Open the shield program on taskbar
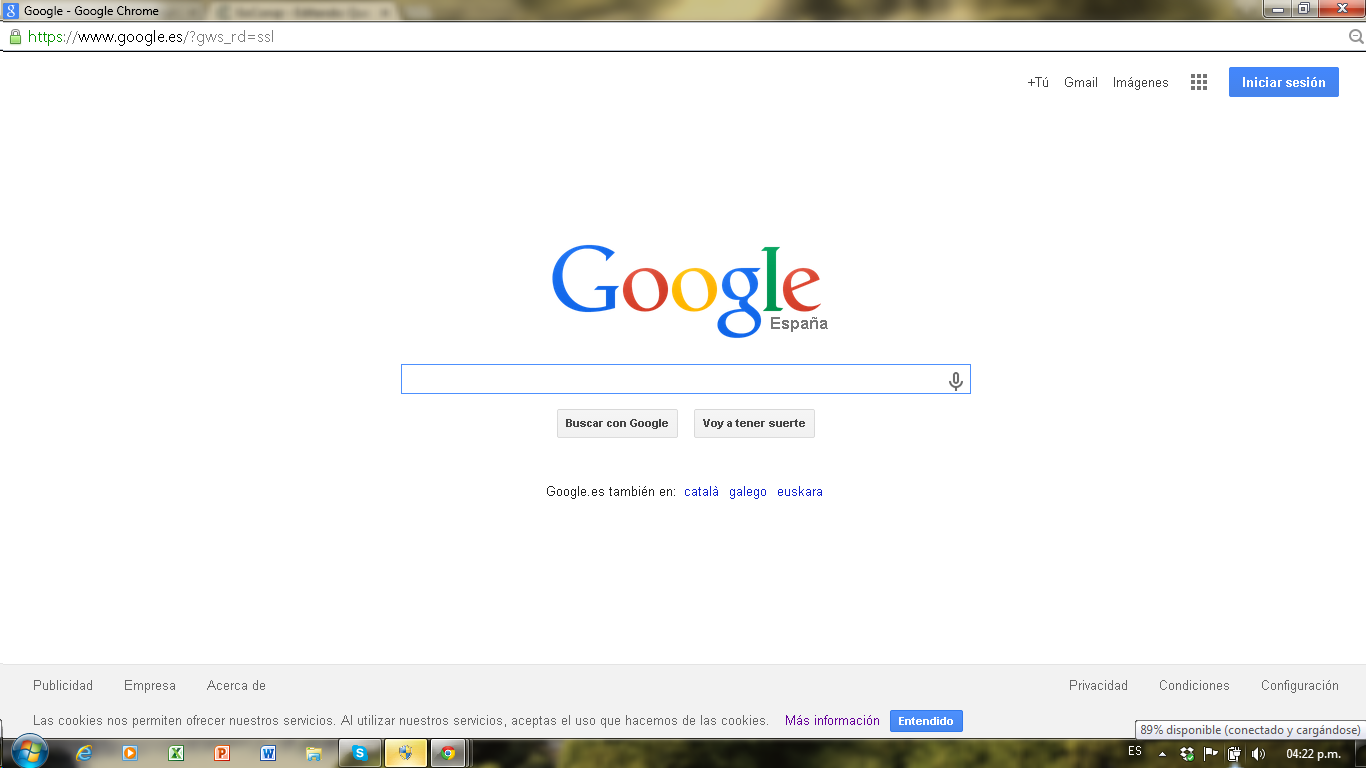 tap(406, 753)
